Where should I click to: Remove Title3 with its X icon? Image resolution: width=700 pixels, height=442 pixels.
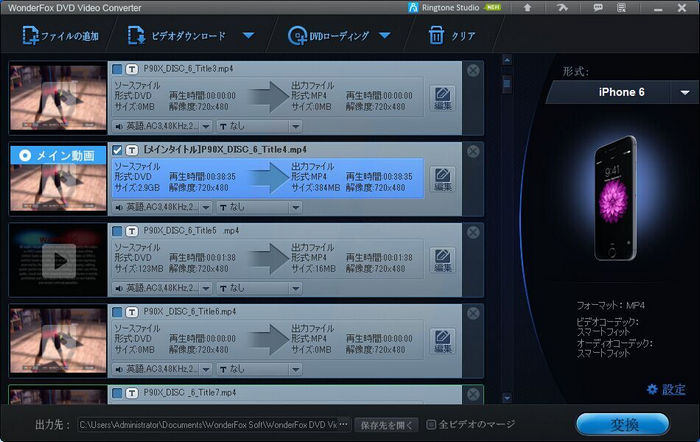click(x=473, y=70)
